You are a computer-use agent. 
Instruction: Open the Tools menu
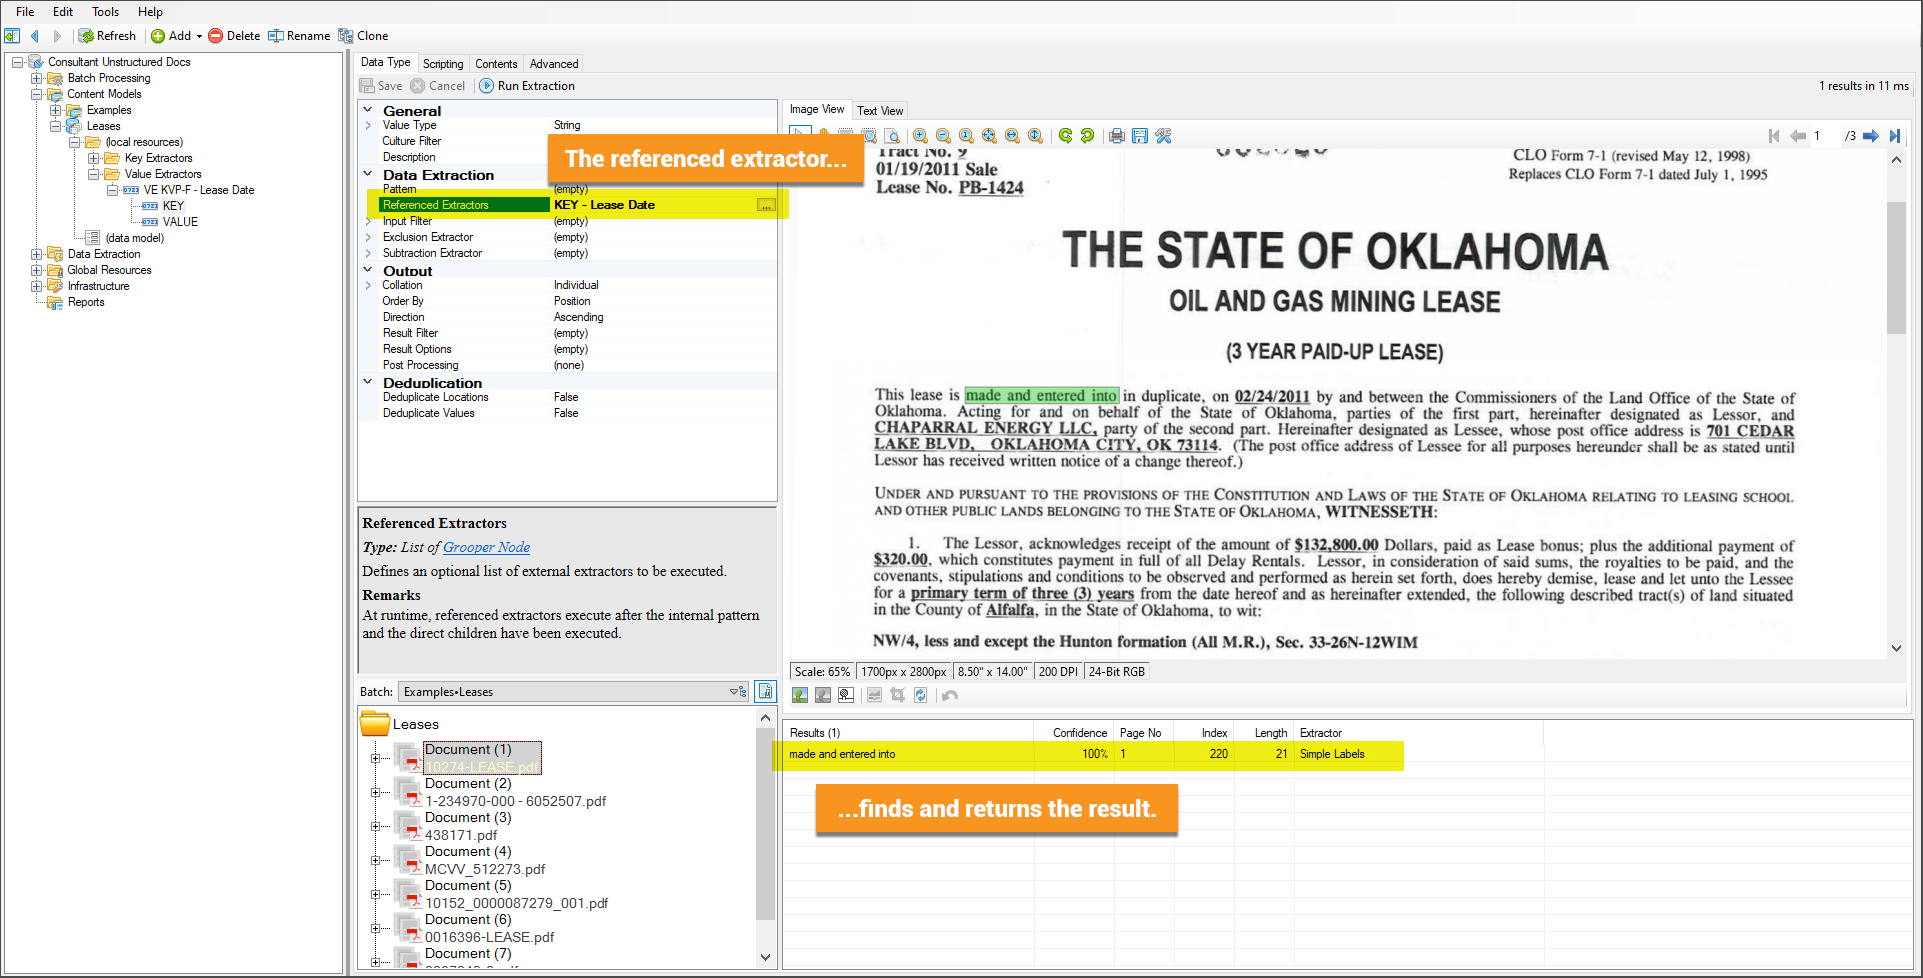[105, 12]
